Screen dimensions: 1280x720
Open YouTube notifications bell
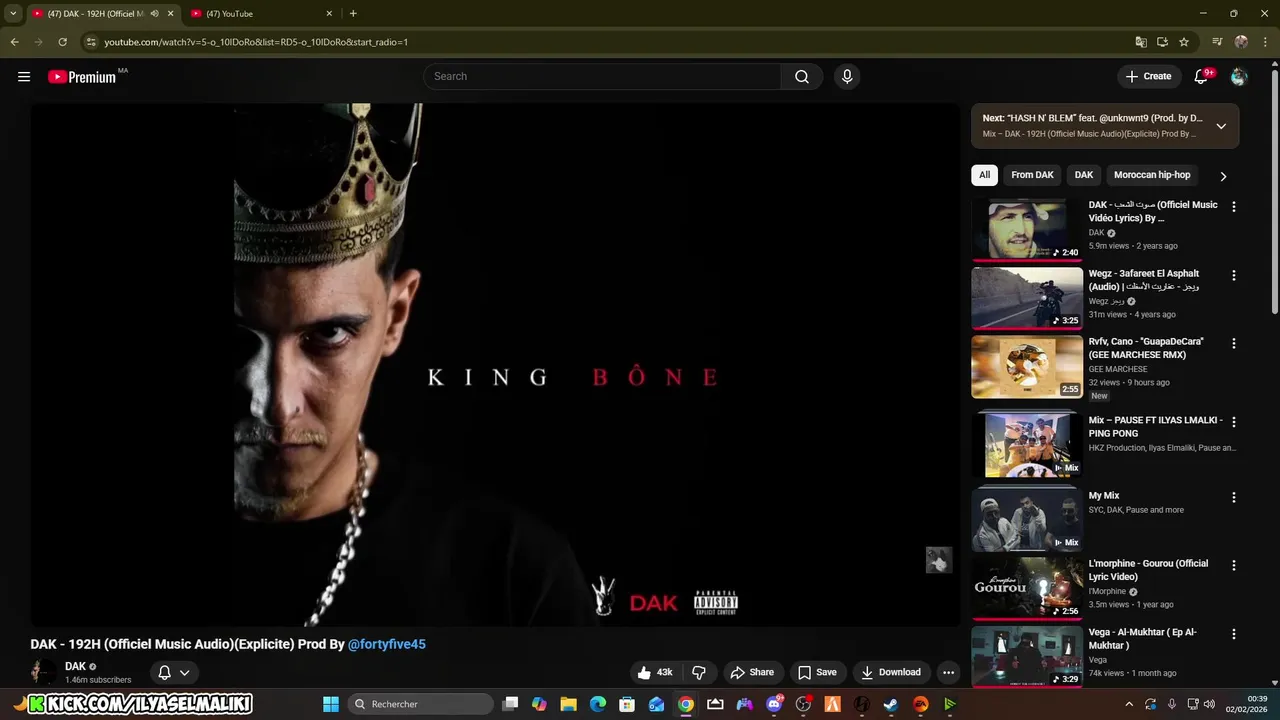click(x=1203, y=76)
